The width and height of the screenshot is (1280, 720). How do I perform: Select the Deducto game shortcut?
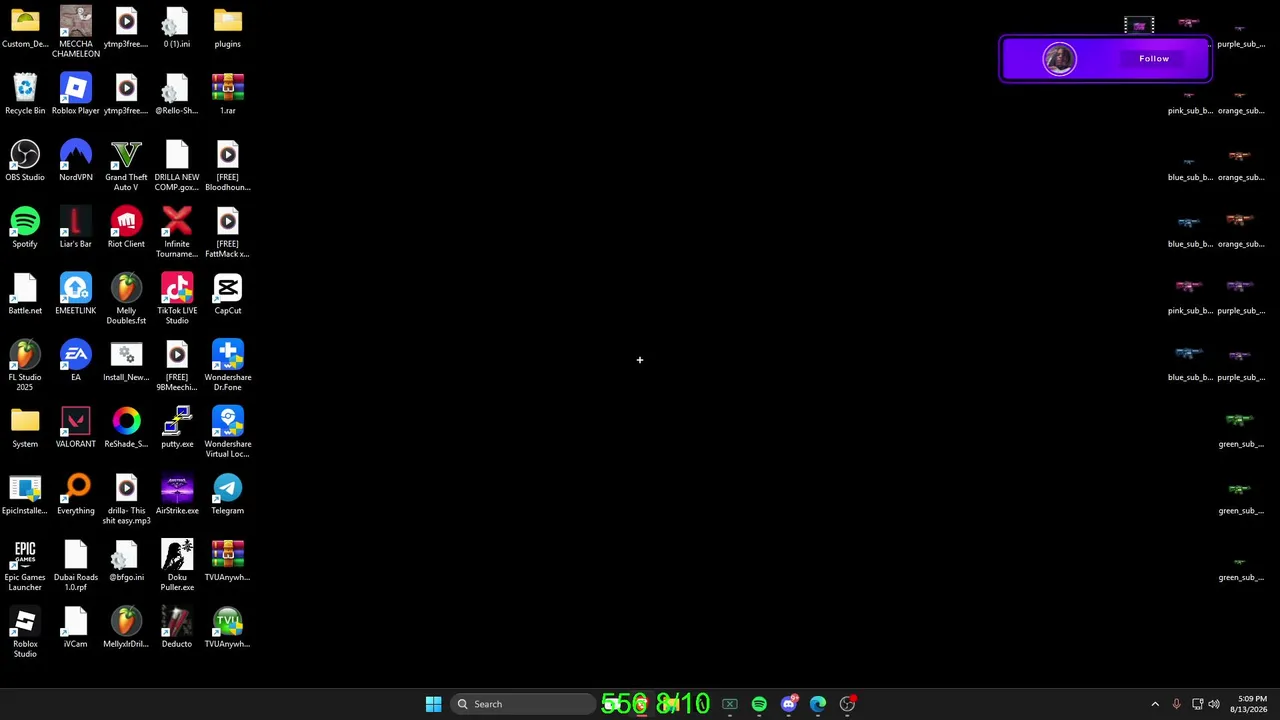pyautogui.click(x=177, y=628)
